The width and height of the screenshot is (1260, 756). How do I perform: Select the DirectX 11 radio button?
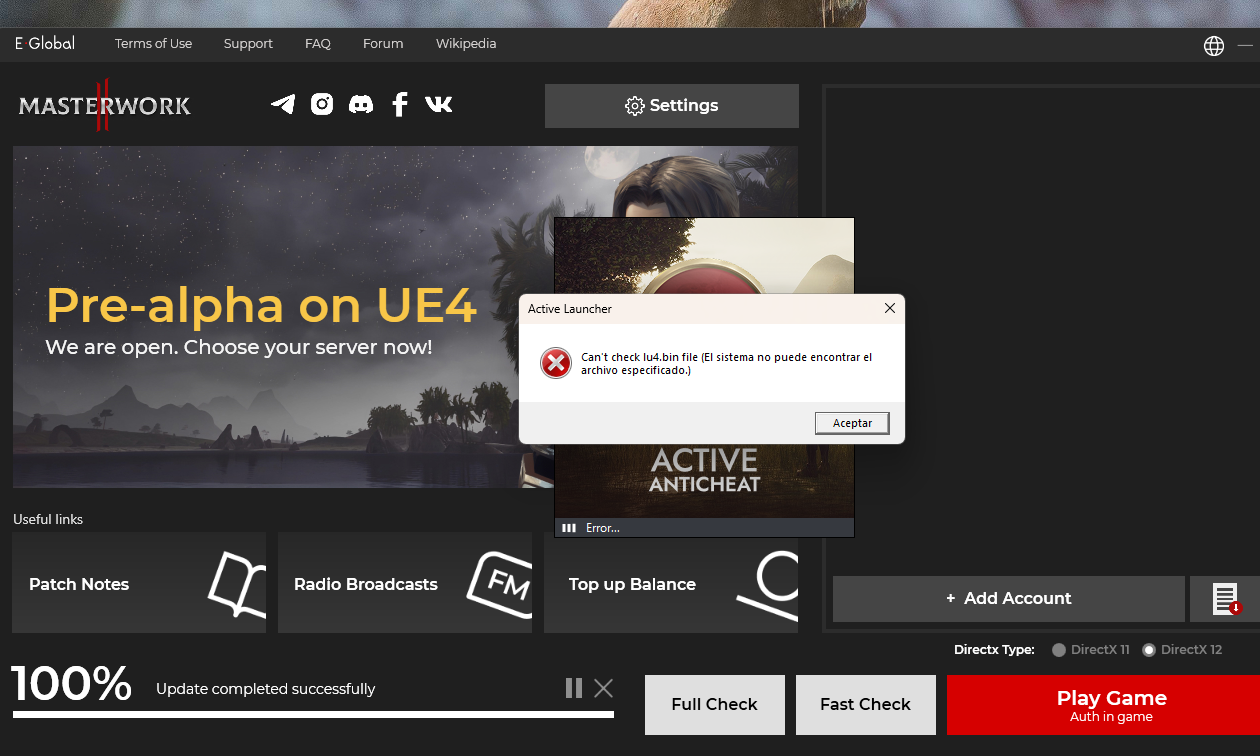[x=1059, y=650]
